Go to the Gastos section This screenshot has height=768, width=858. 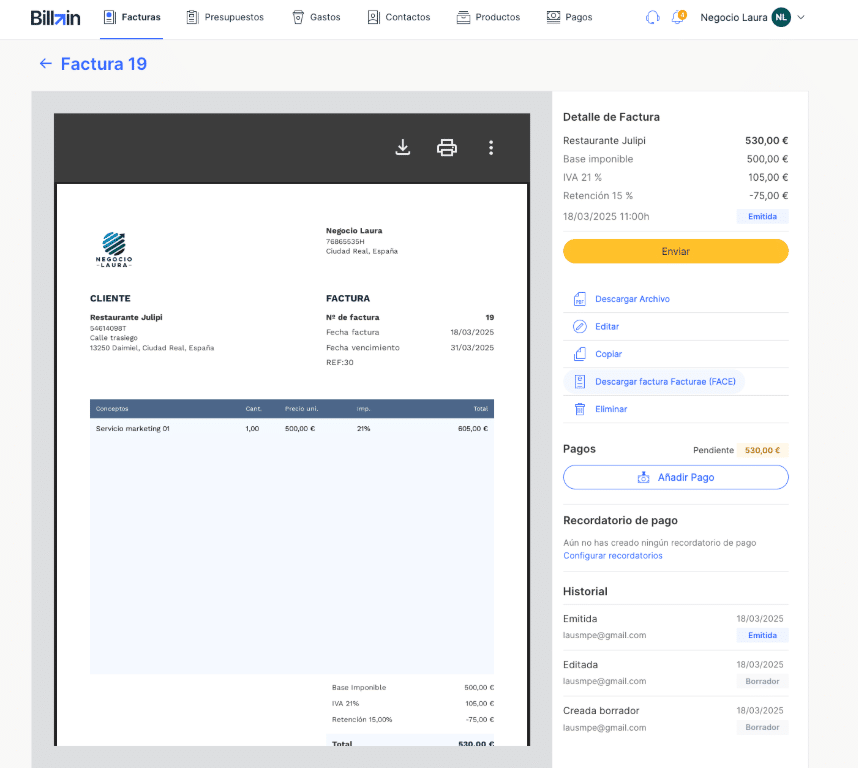click(x=316, y=17)
